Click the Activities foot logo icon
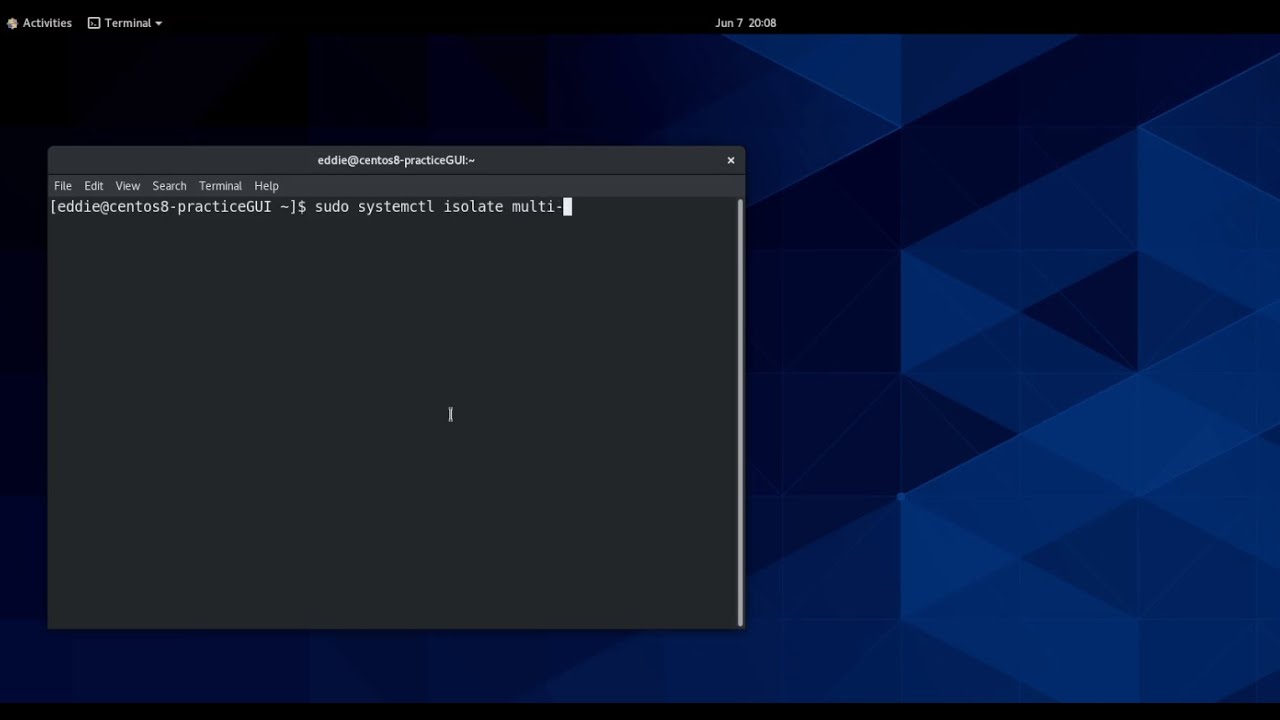This screenshot has width=1280, height=720. (12, 23)
